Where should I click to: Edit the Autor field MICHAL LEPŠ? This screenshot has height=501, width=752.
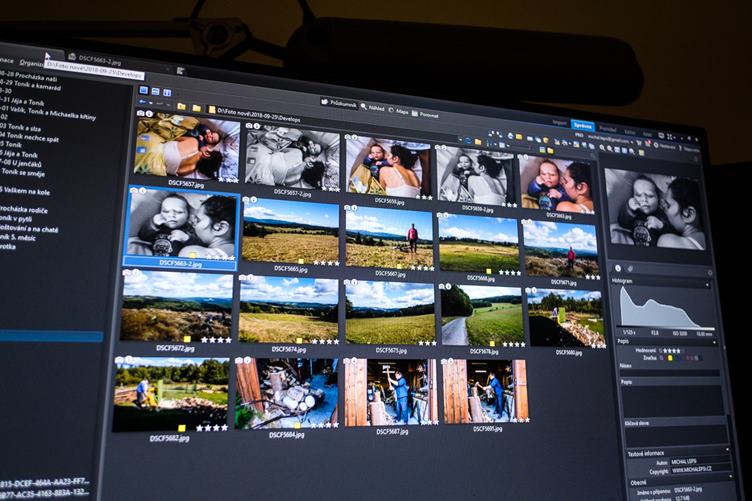[700, 462]
